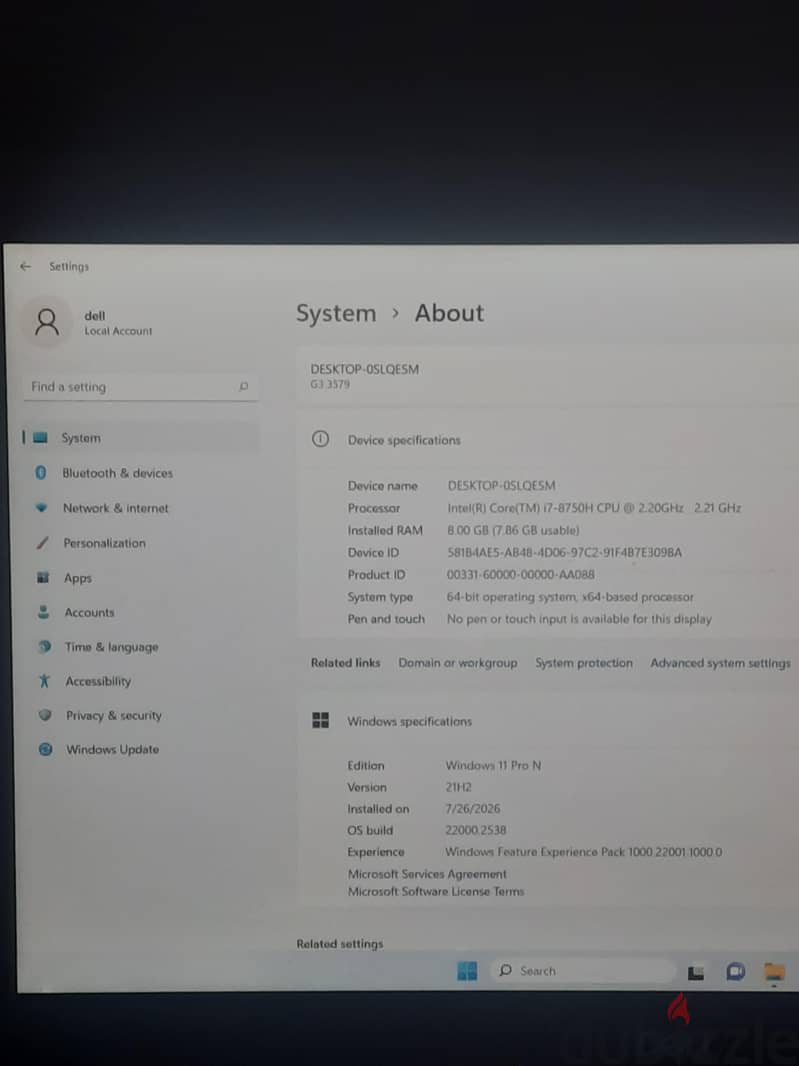Image resolution: width=799 pixels, height=1066 pixels.
Task: Collapse the Device specifications section
Action: coord(547,440)
